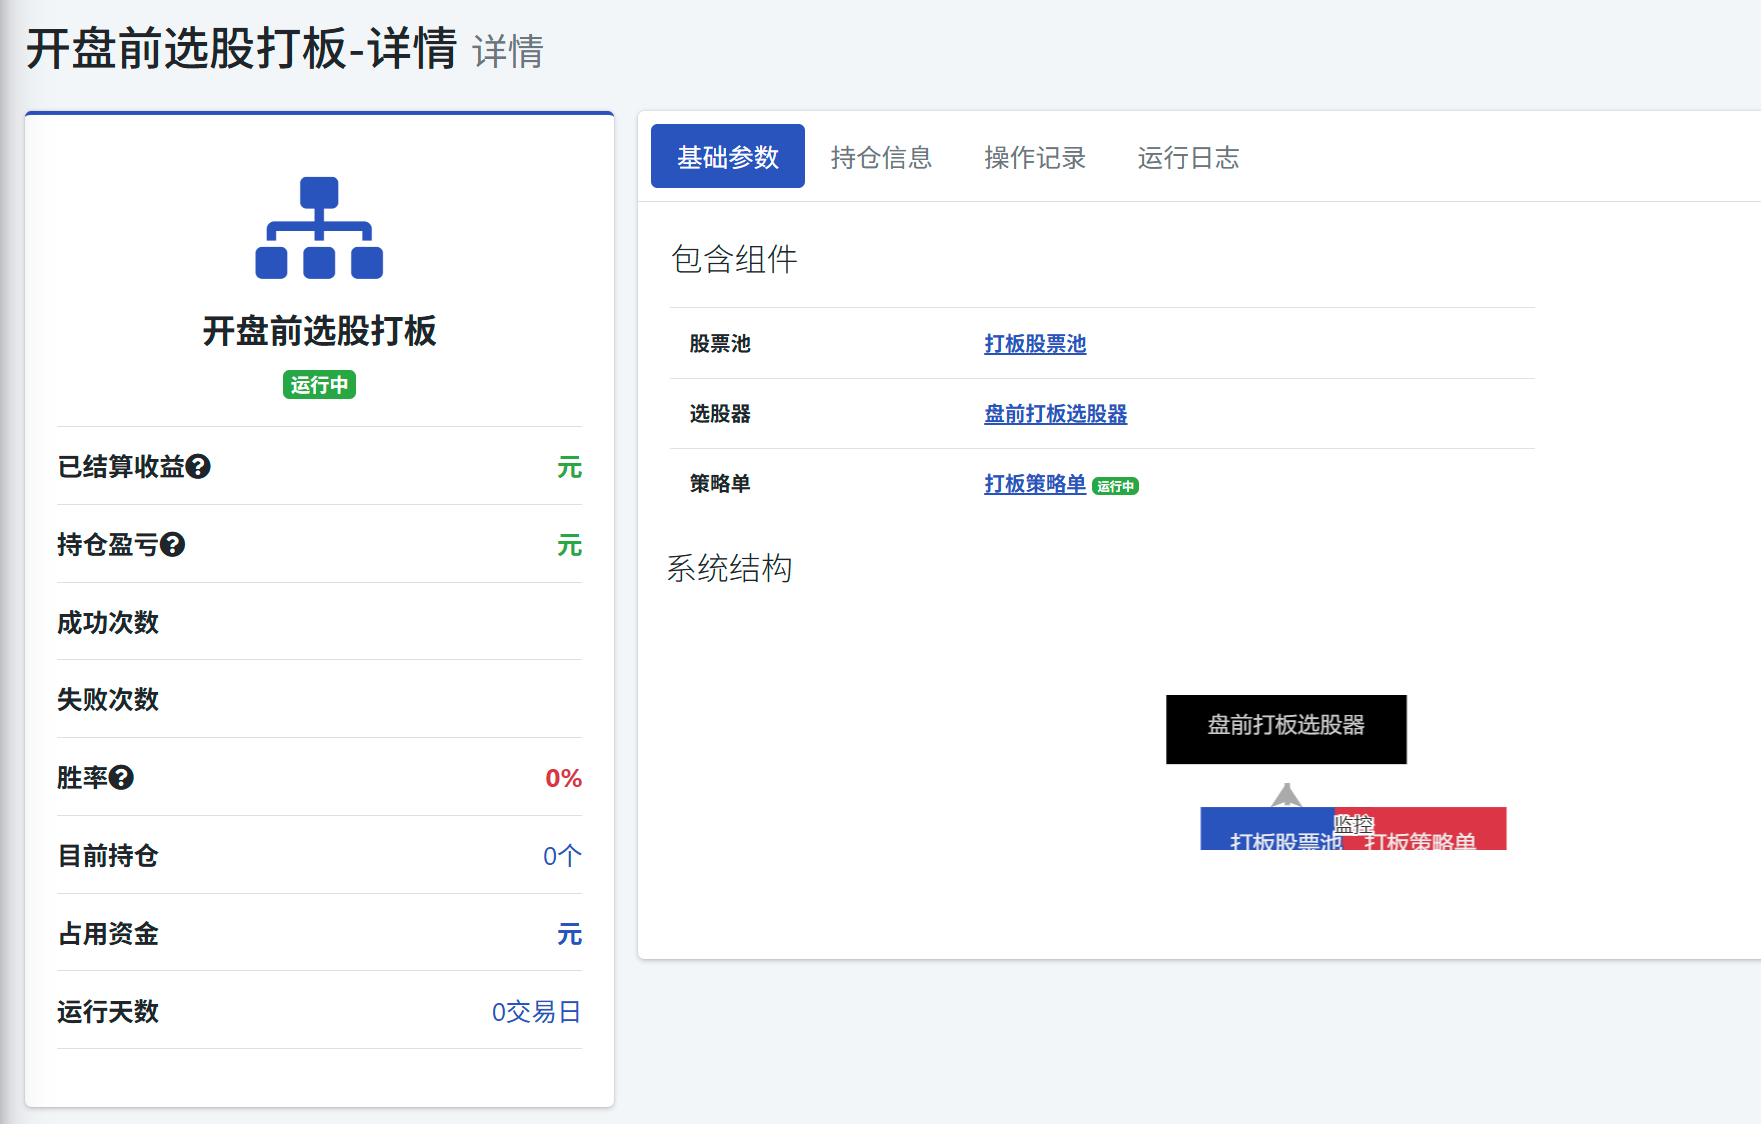View the 运行日志 tab
The image size is (1761, 1124).
click(x=1187, y=157)
